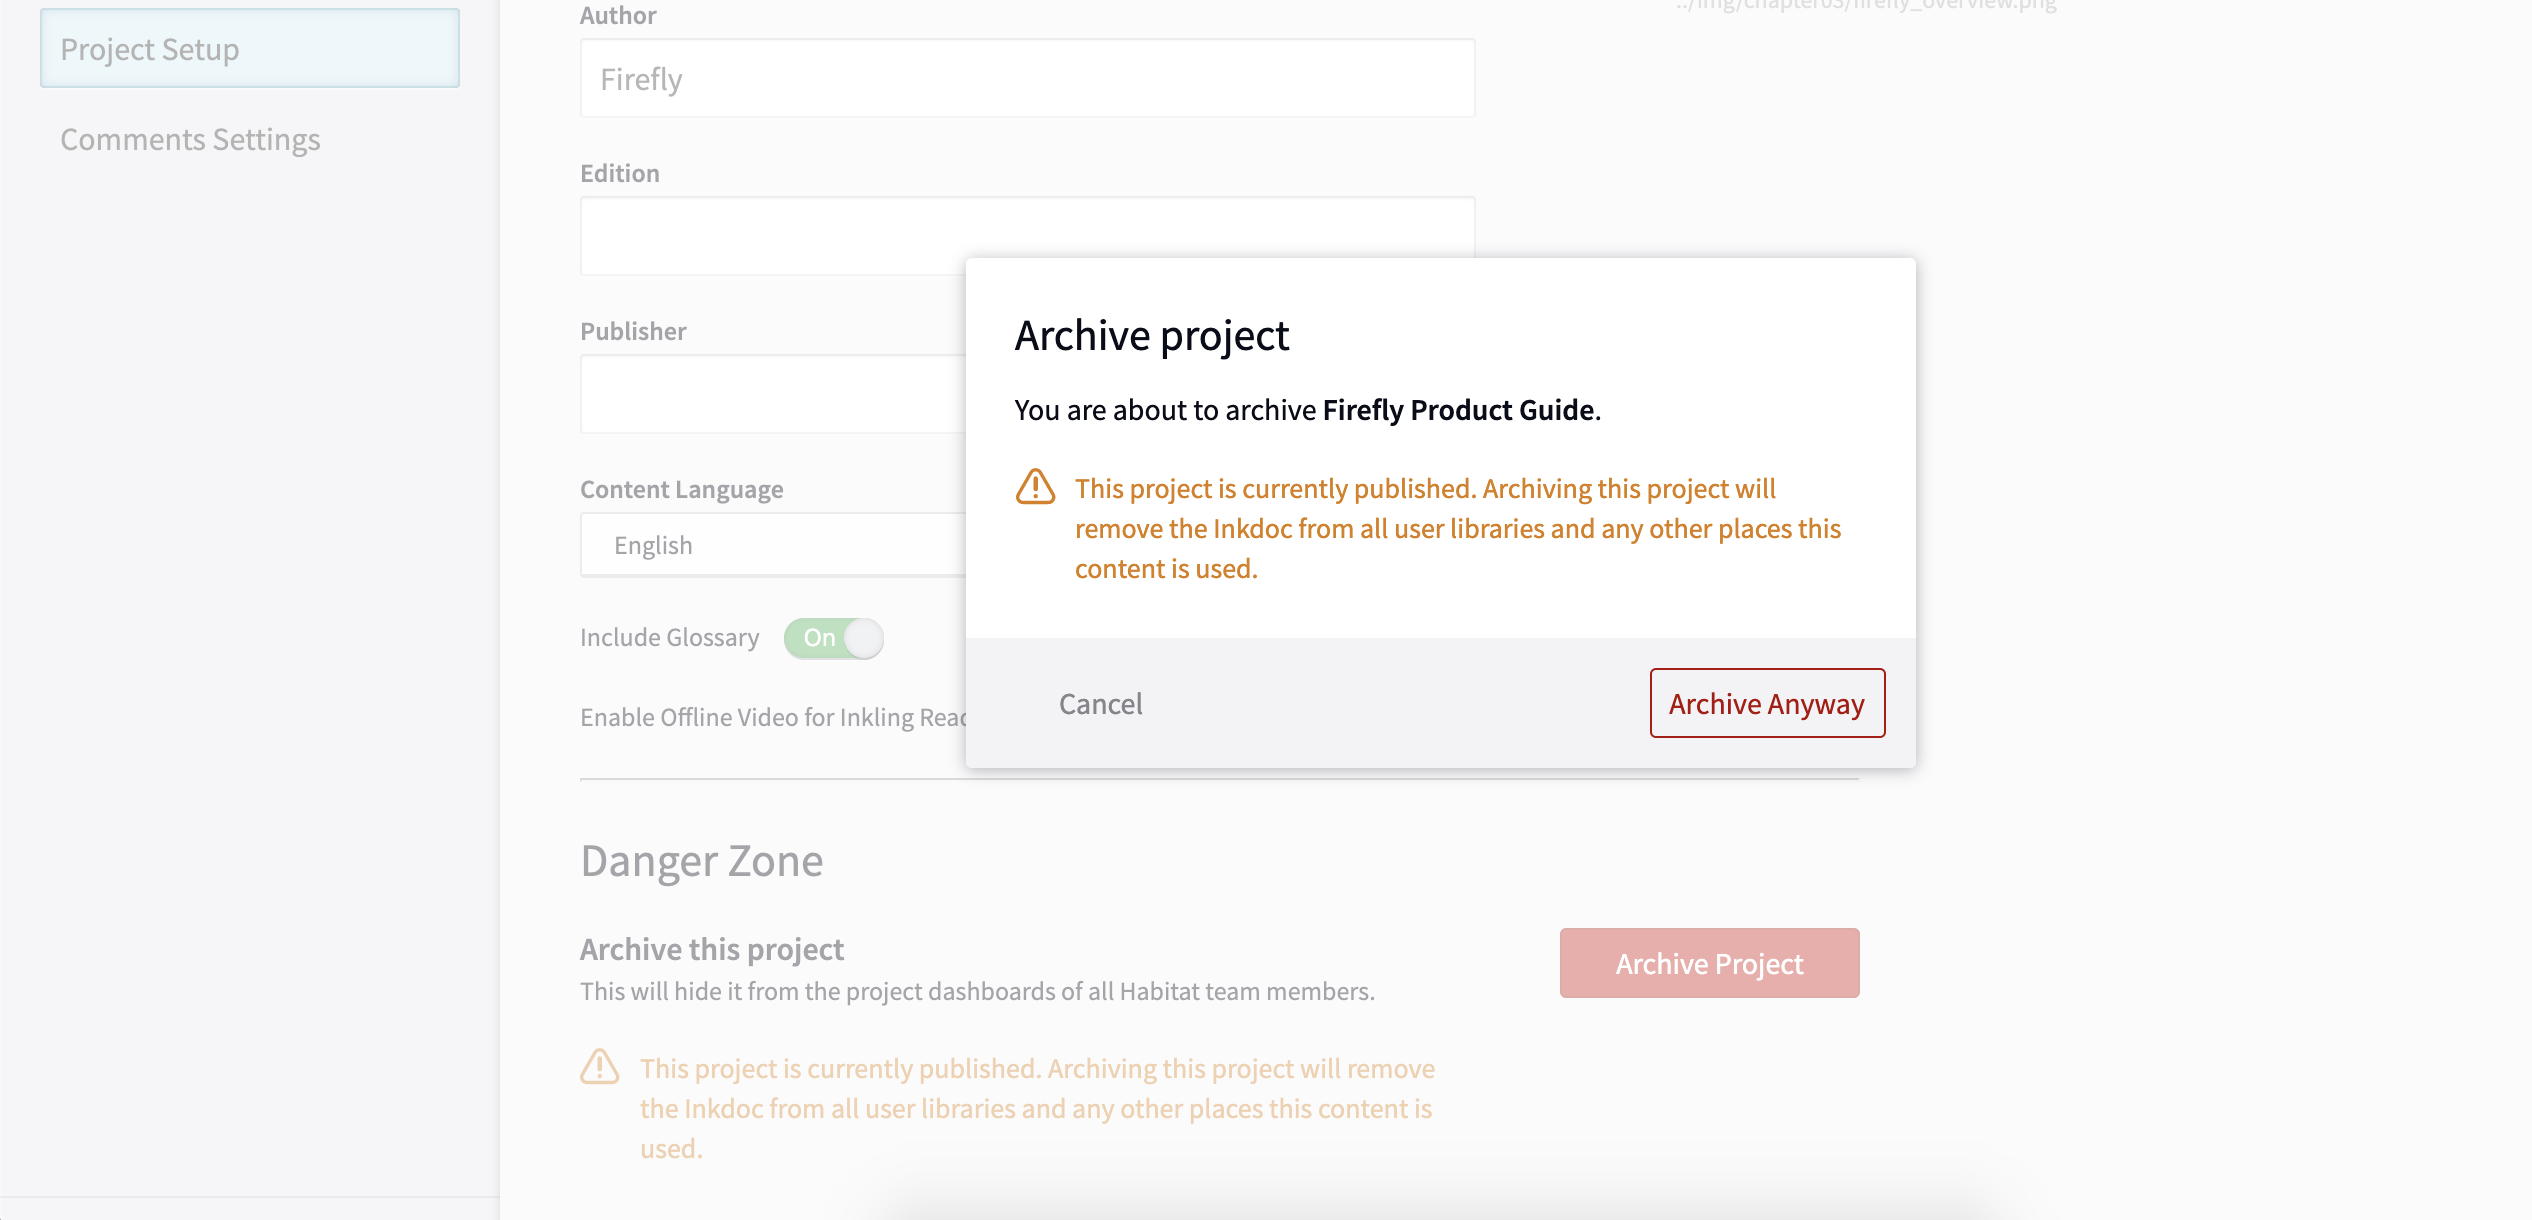The image size is (2532, 1220).
Task: Click the Archive this project heading
Action: pos(712,949)
